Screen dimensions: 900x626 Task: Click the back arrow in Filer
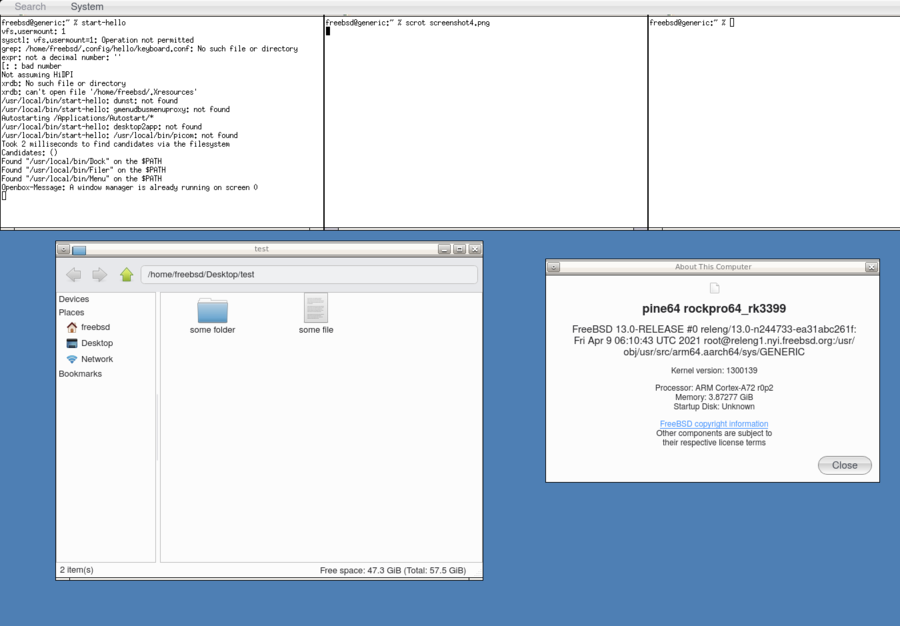pyautogui.click(x=74, y=275)
